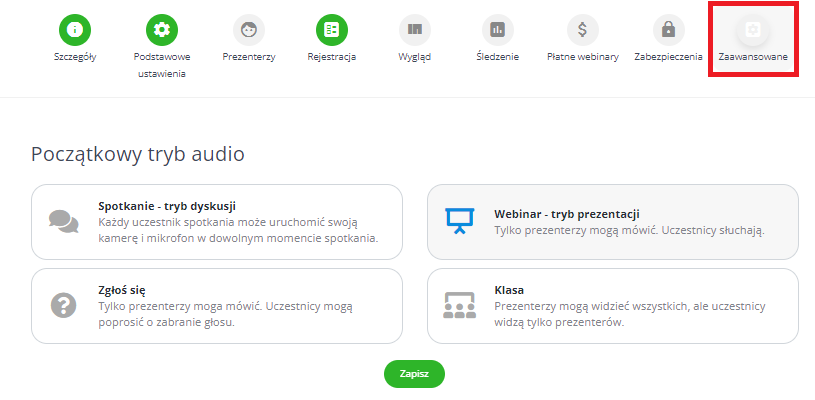Open the Podstawowe ustawienia gear icon
This screenshot has height=400, width=815.
161,30
